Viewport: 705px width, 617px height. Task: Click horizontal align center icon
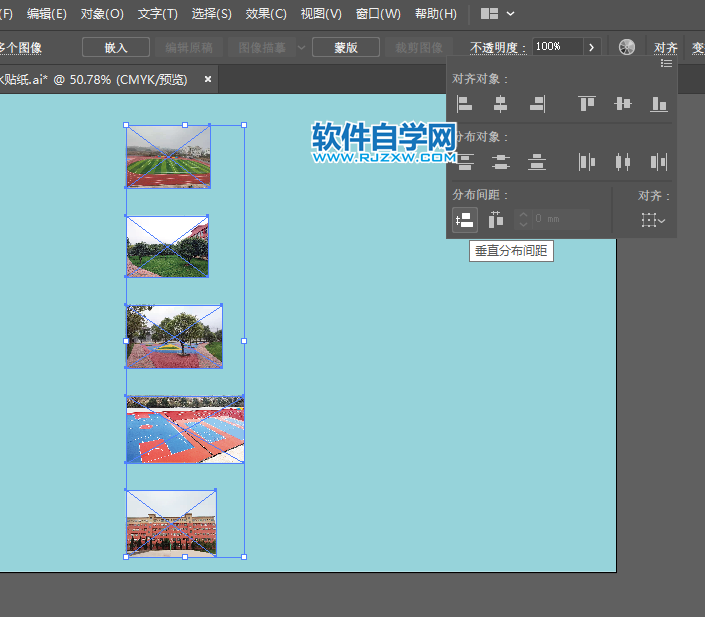coord(501,103)
